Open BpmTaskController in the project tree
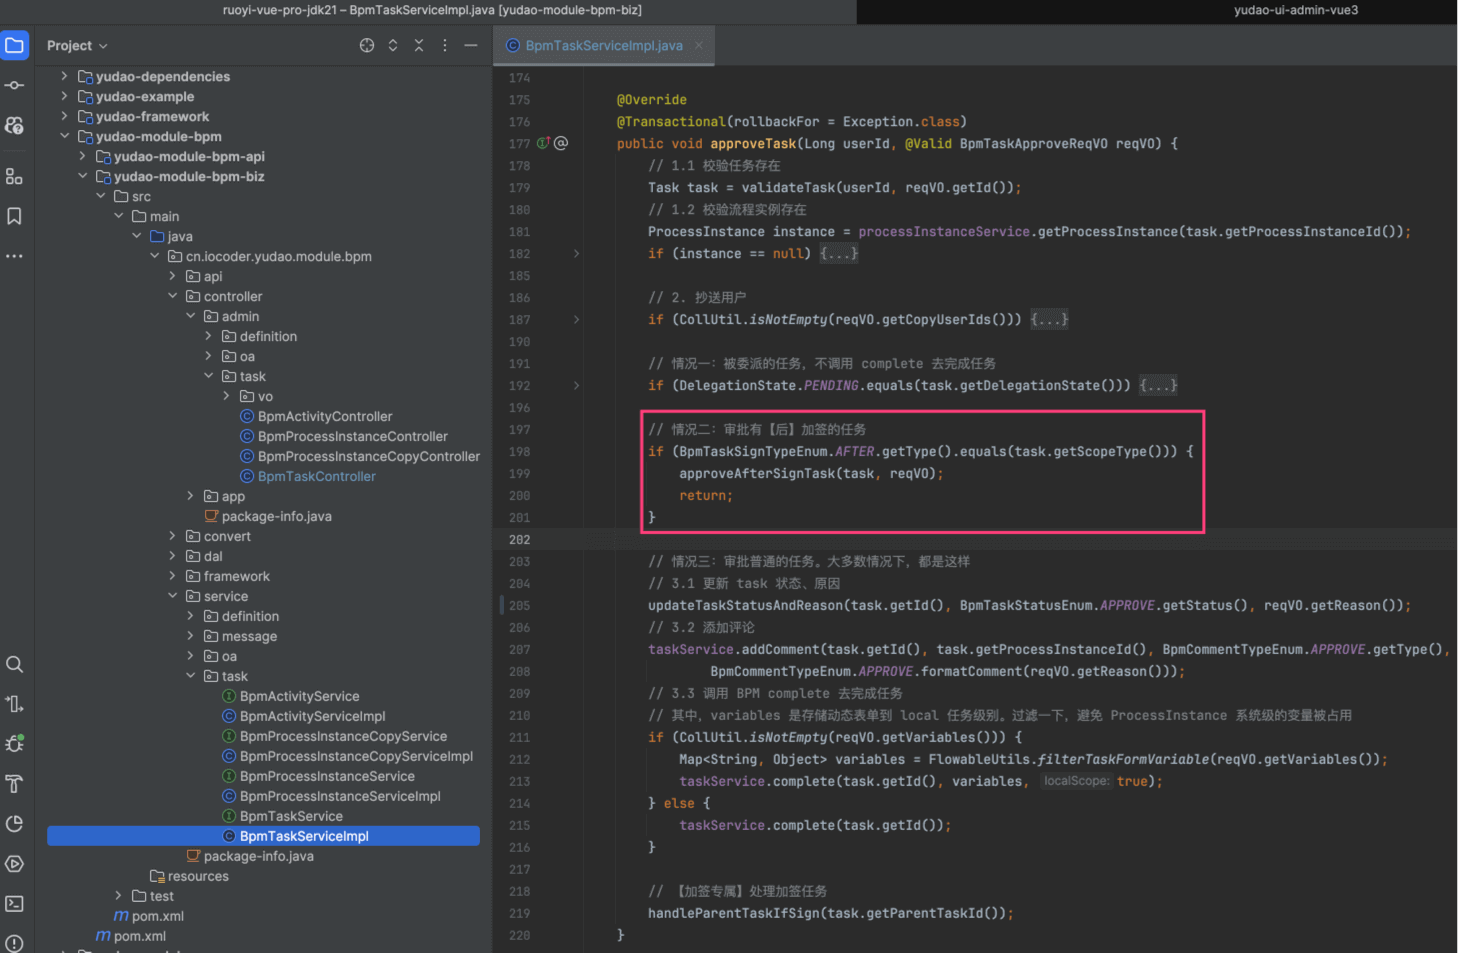 [316, 477]
